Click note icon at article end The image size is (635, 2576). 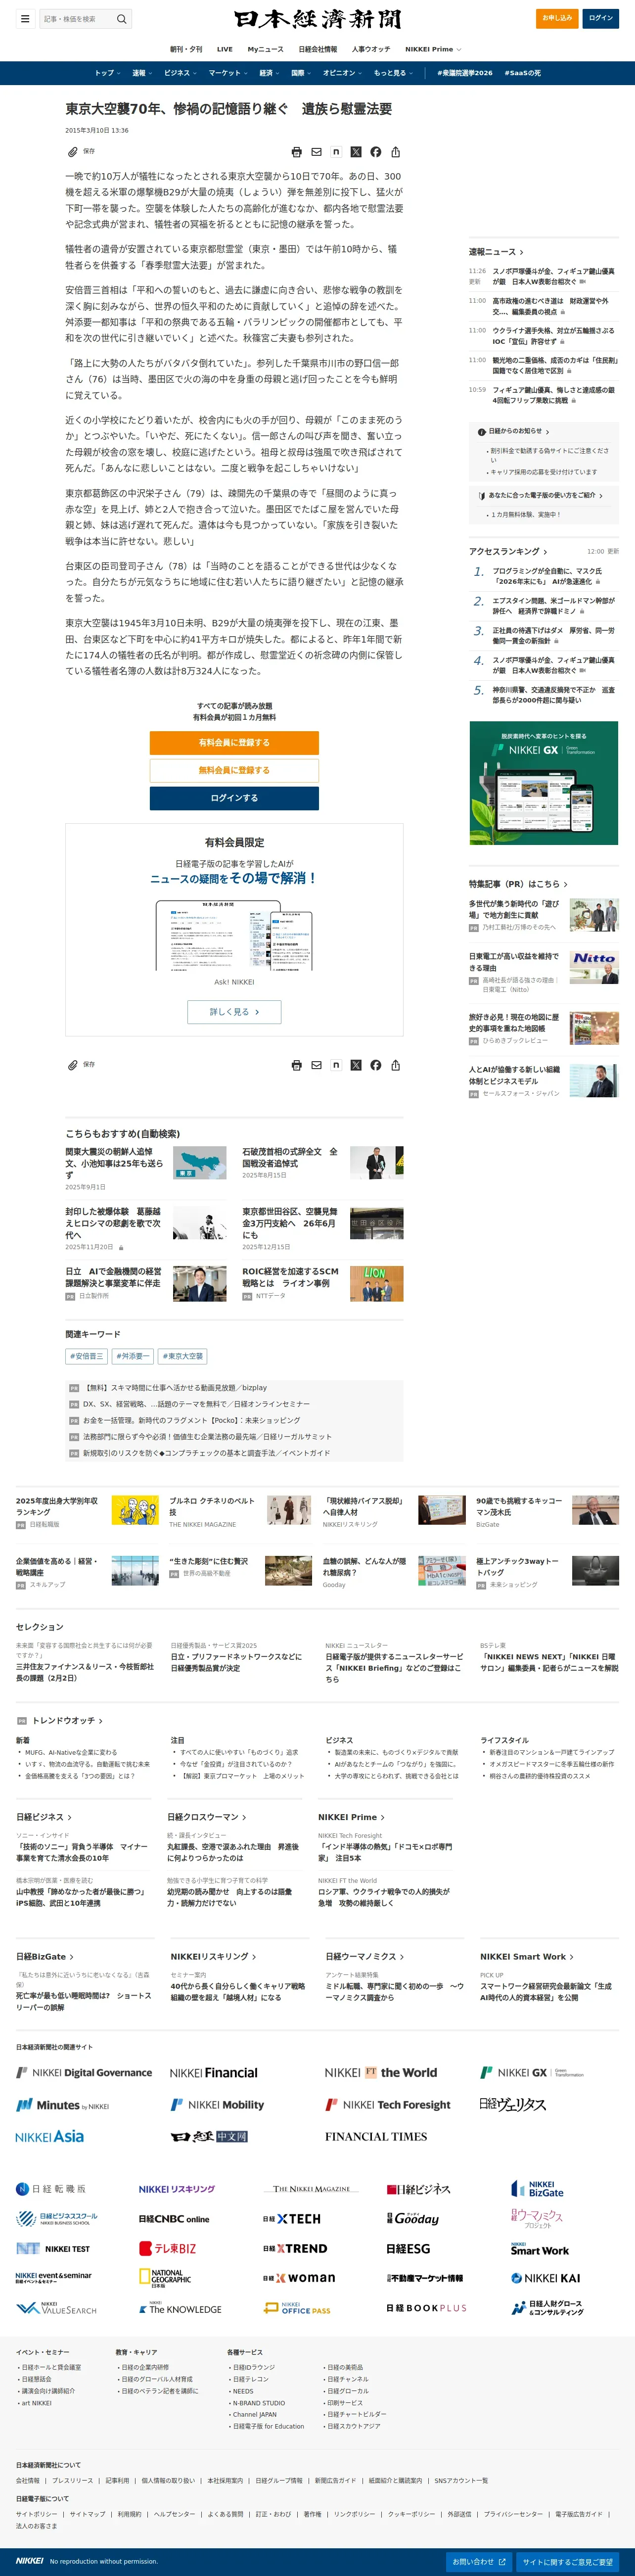coord(336,1065)
